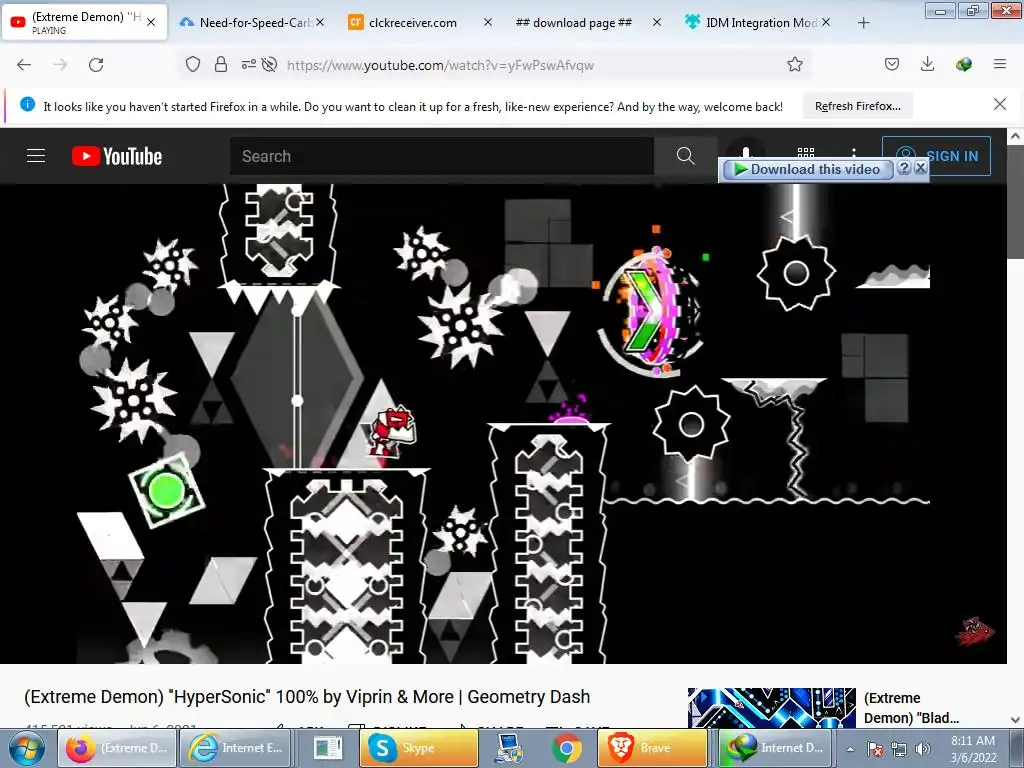Click the page scrollbar down arrow
Image resolution: width=1024 pixels, height=768 pixels.
(x=1016, y=720)
